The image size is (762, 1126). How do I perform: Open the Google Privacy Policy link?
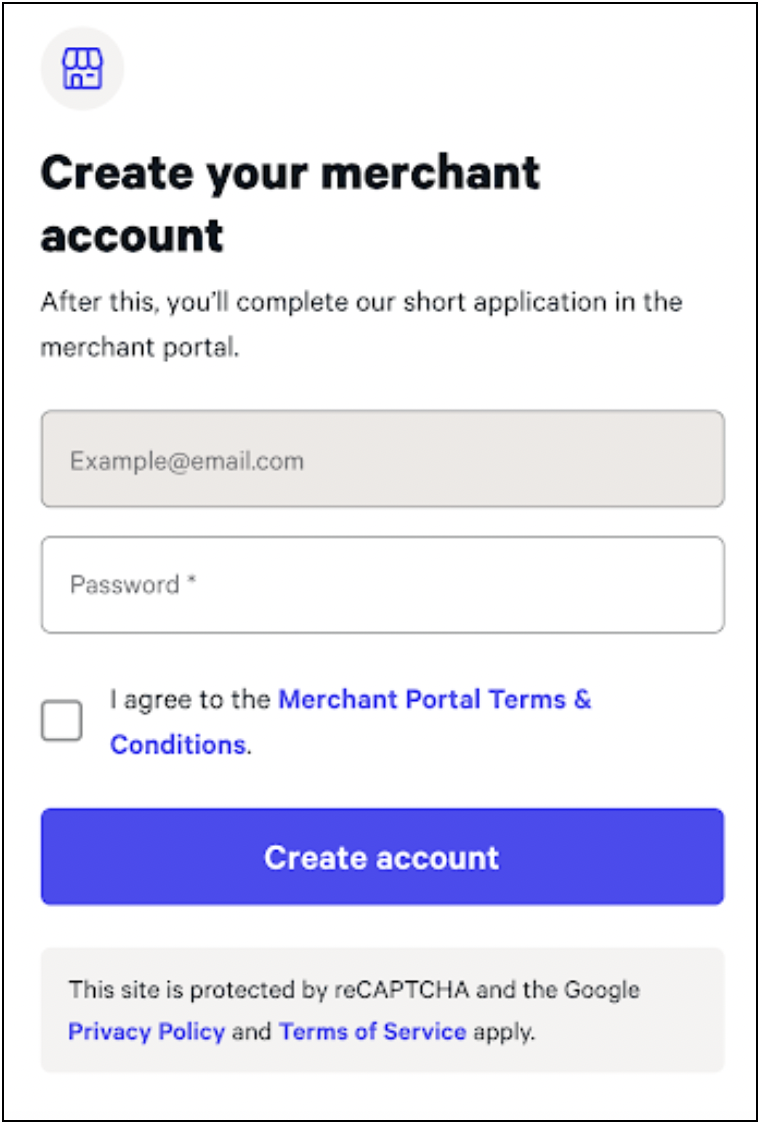pos(147,1032)
